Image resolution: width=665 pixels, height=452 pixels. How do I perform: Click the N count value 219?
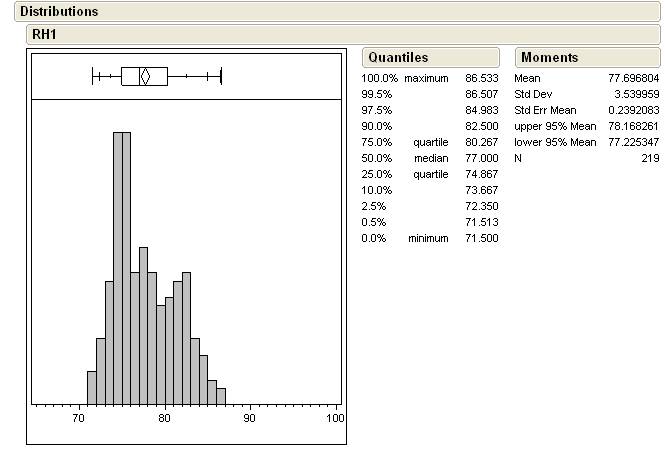click(650, 158)
